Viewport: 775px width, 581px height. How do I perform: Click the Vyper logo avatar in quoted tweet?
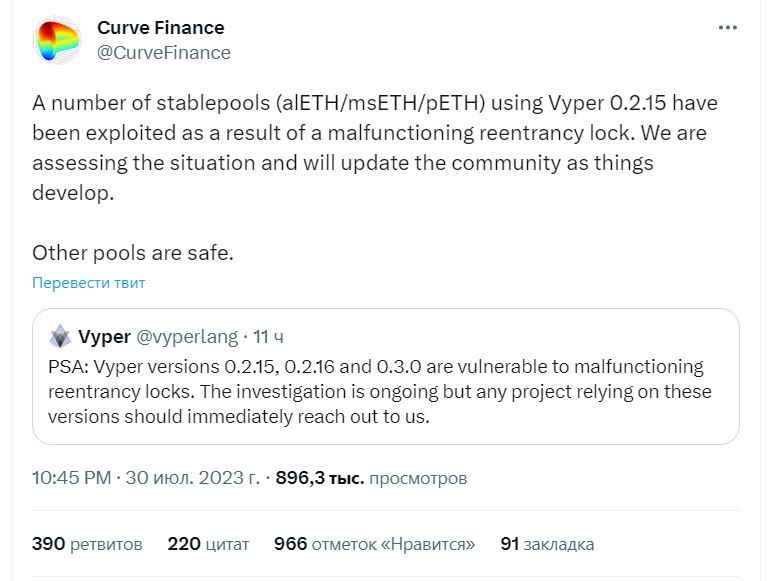59,336
